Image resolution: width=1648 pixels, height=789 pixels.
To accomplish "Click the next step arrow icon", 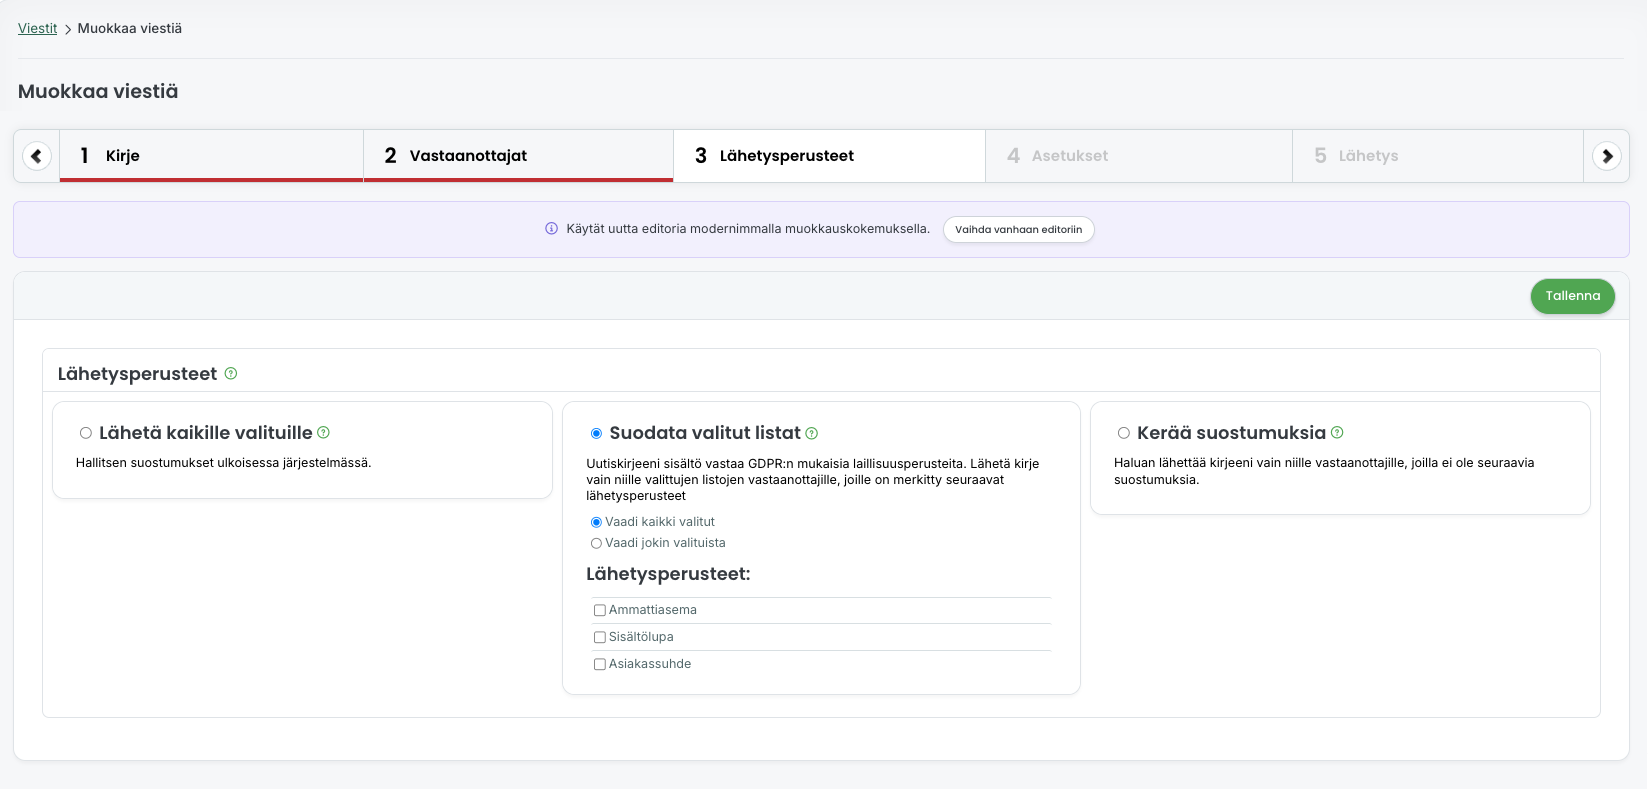I will coord(1607,156).
